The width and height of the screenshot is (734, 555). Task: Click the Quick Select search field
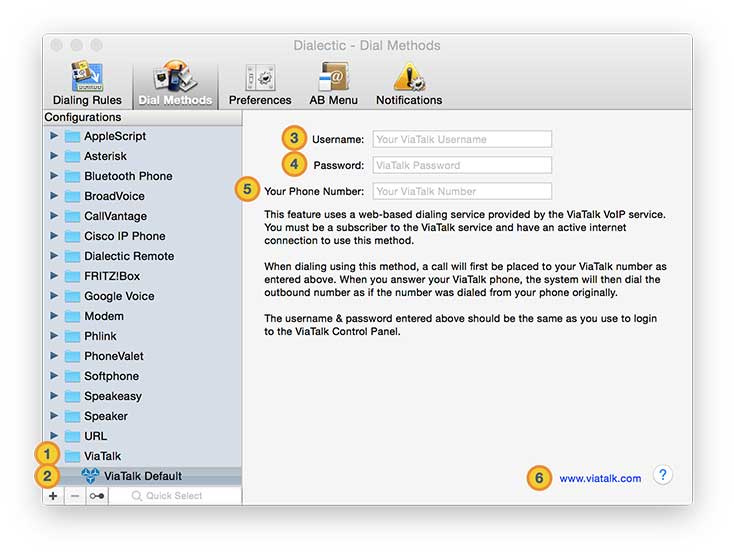(175, 496)
